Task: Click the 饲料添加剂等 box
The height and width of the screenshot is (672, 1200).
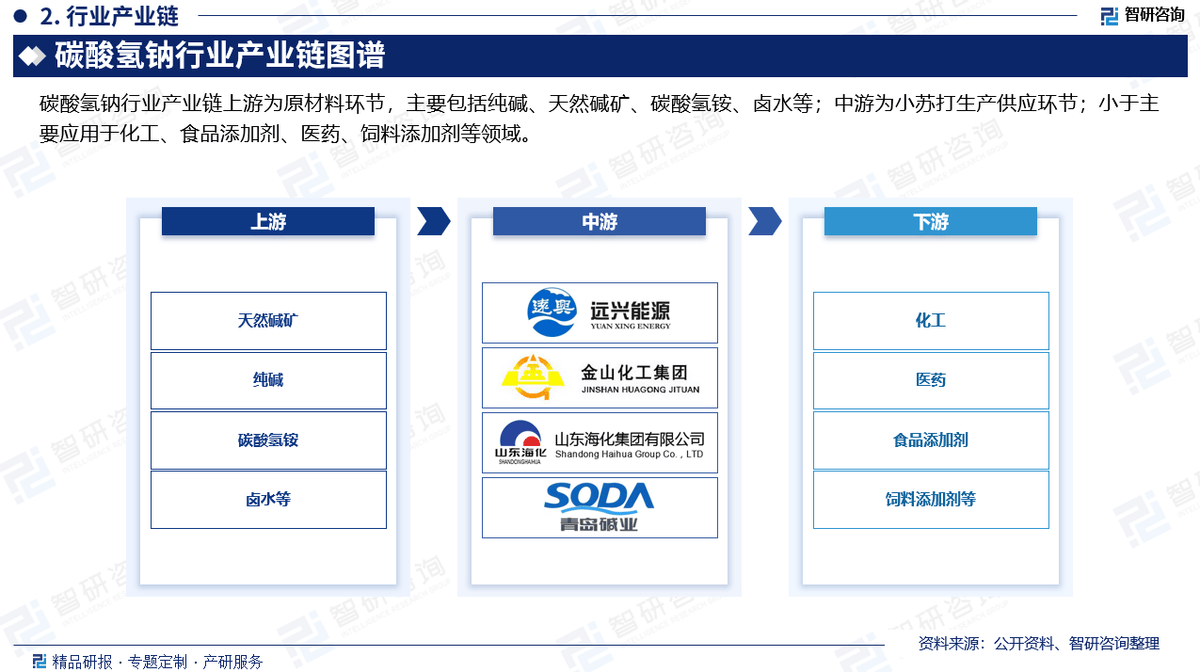Action: (930, 499)
